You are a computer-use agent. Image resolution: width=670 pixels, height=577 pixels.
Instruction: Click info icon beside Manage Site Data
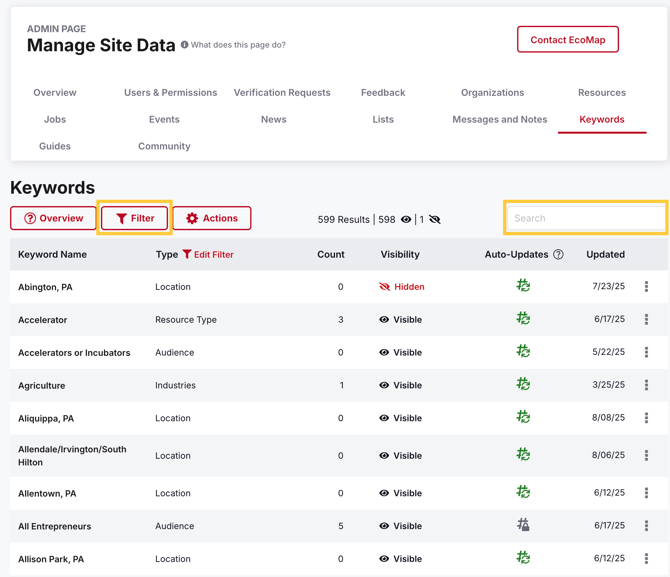[x=185, y=45]
